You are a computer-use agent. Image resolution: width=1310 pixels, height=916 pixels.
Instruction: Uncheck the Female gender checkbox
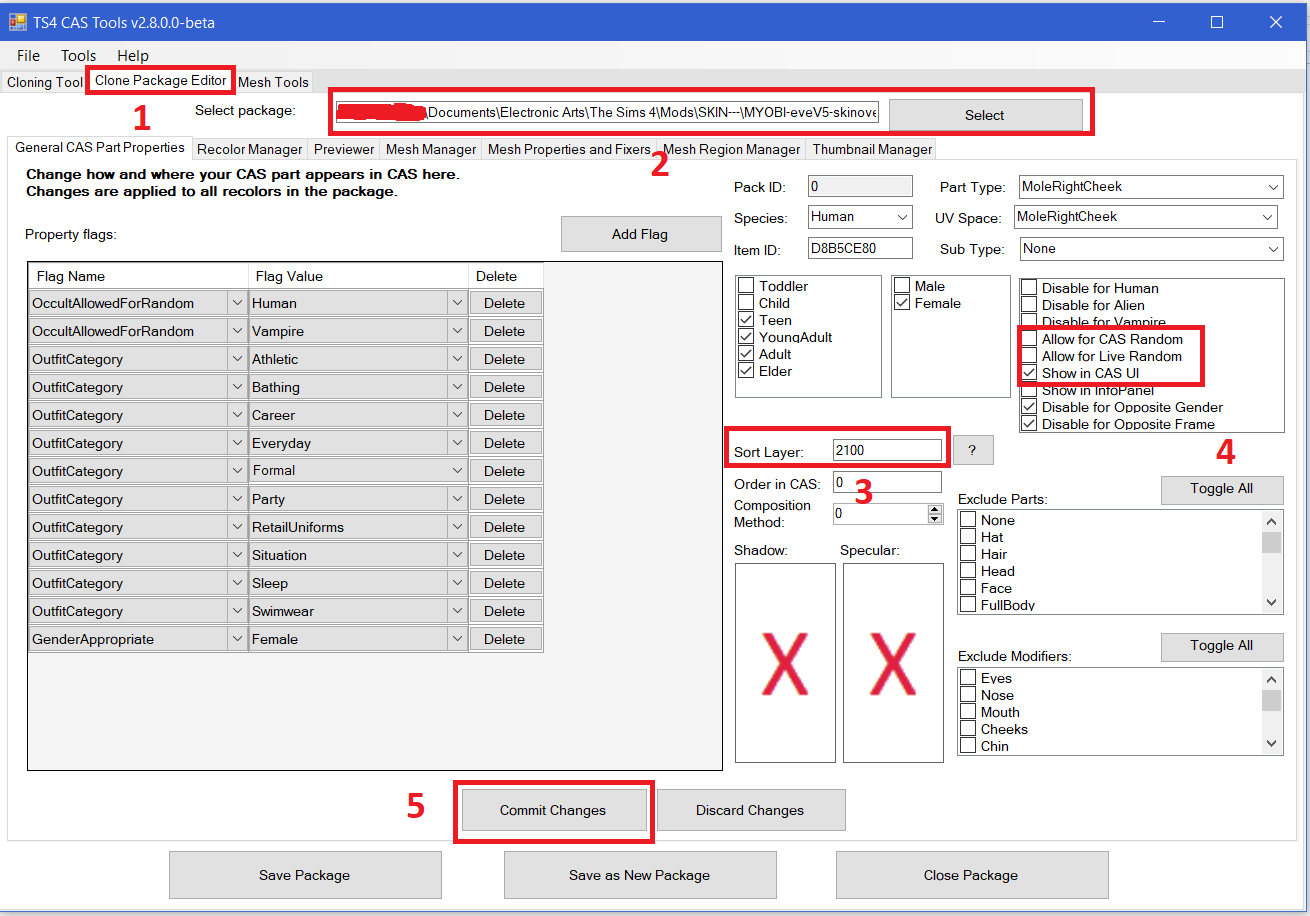tap(902, 303)
